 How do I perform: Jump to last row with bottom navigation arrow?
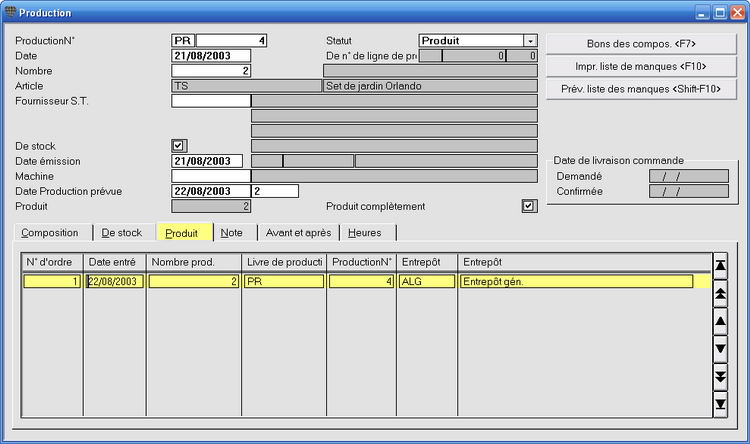click(720, 404)
